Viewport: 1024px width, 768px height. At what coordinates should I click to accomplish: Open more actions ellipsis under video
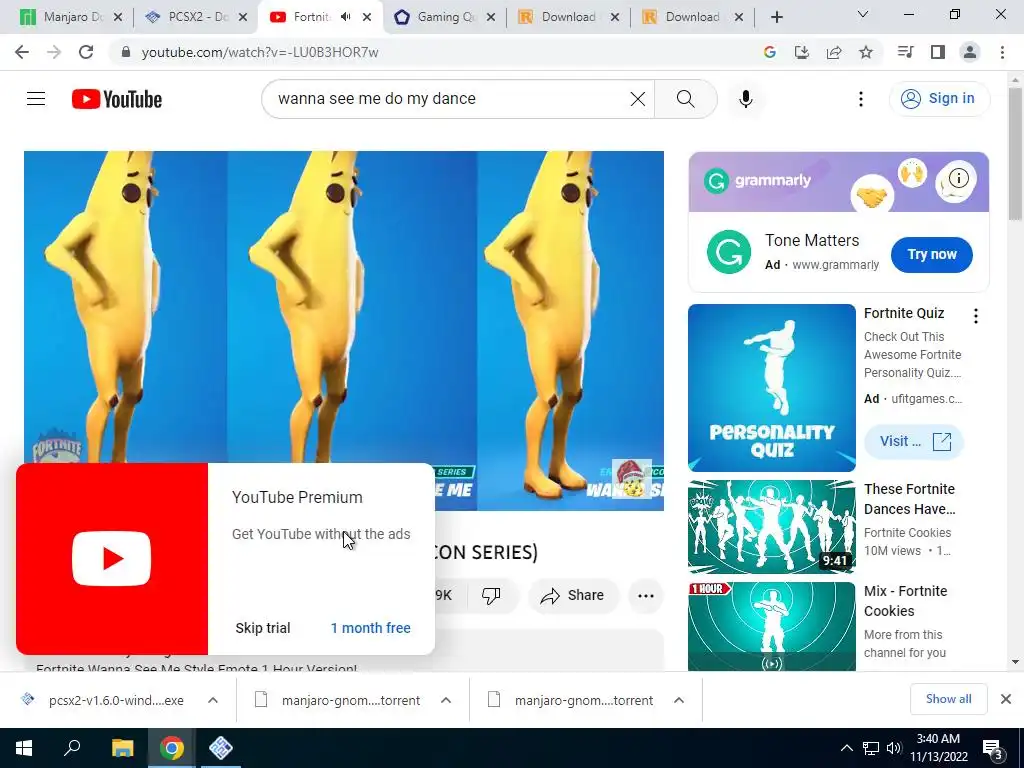click(x=645, y=596)
